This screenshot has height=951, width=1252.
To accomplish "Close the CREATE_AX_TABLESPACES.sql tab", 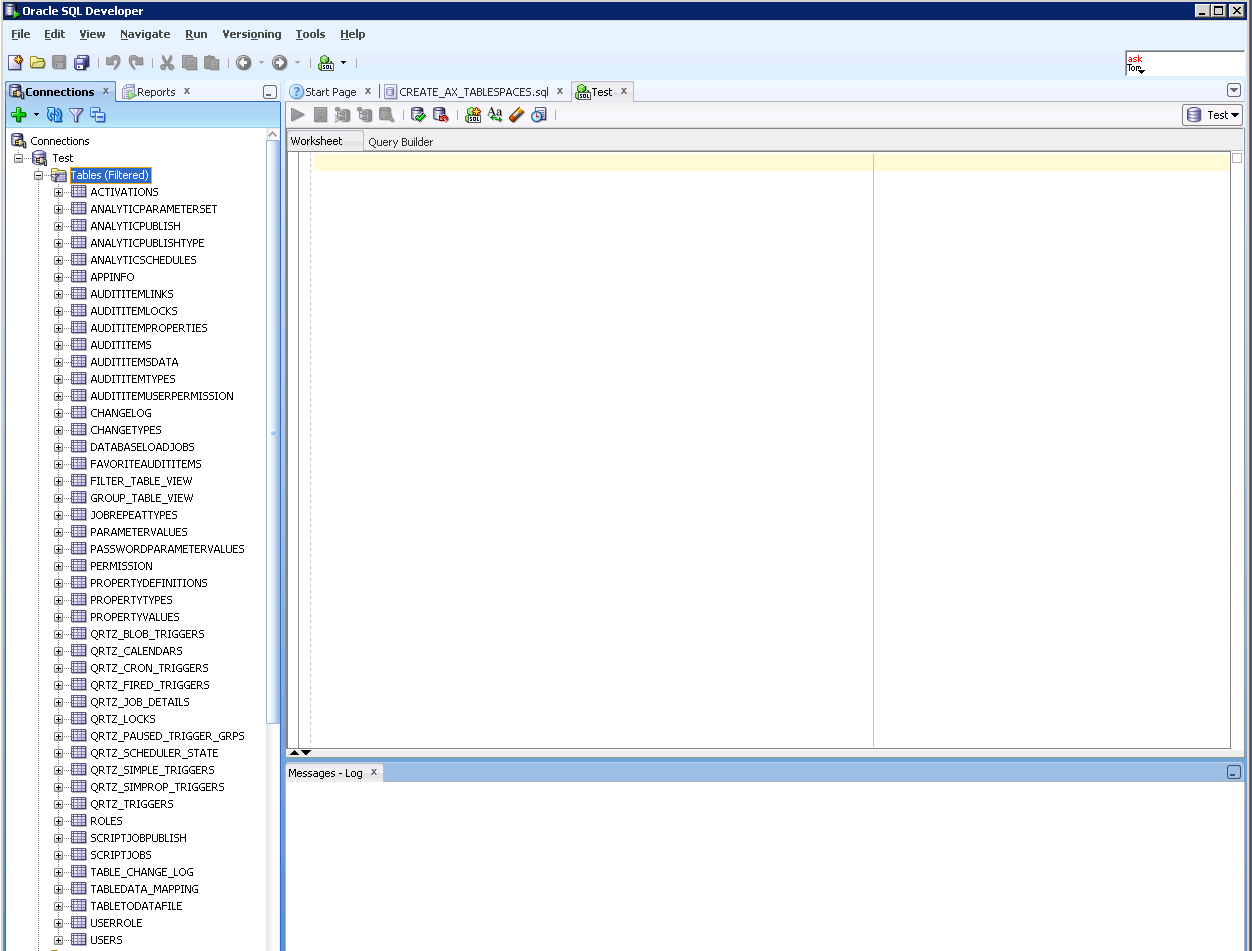I will [560, 91].
